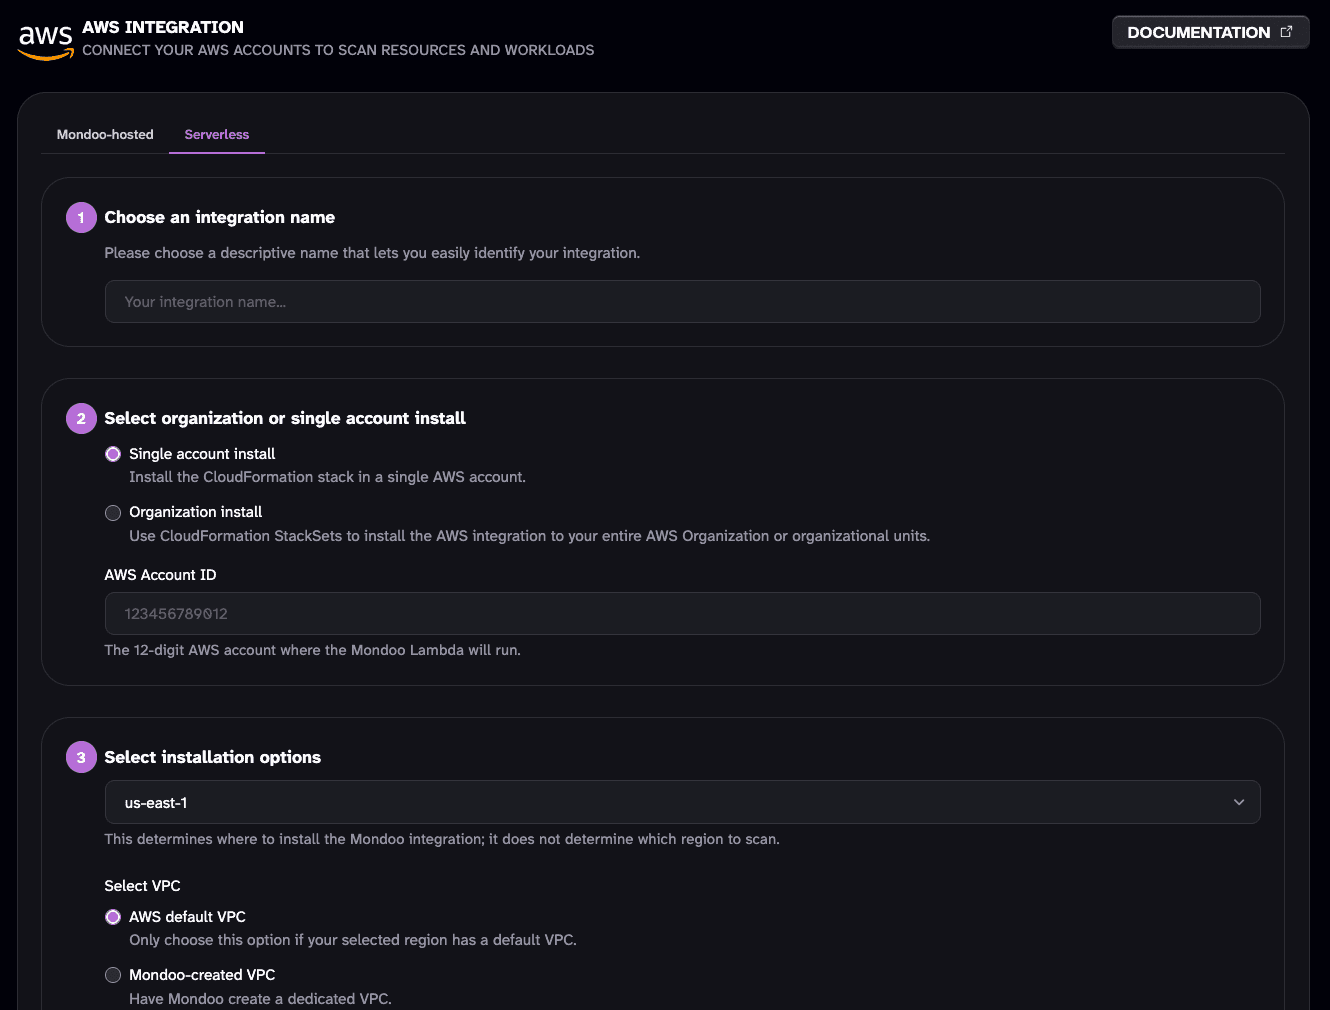Focus the integration name input field
This screenshot has width=1330, height=1010.
pyautogui.click(x=682, y=302)
